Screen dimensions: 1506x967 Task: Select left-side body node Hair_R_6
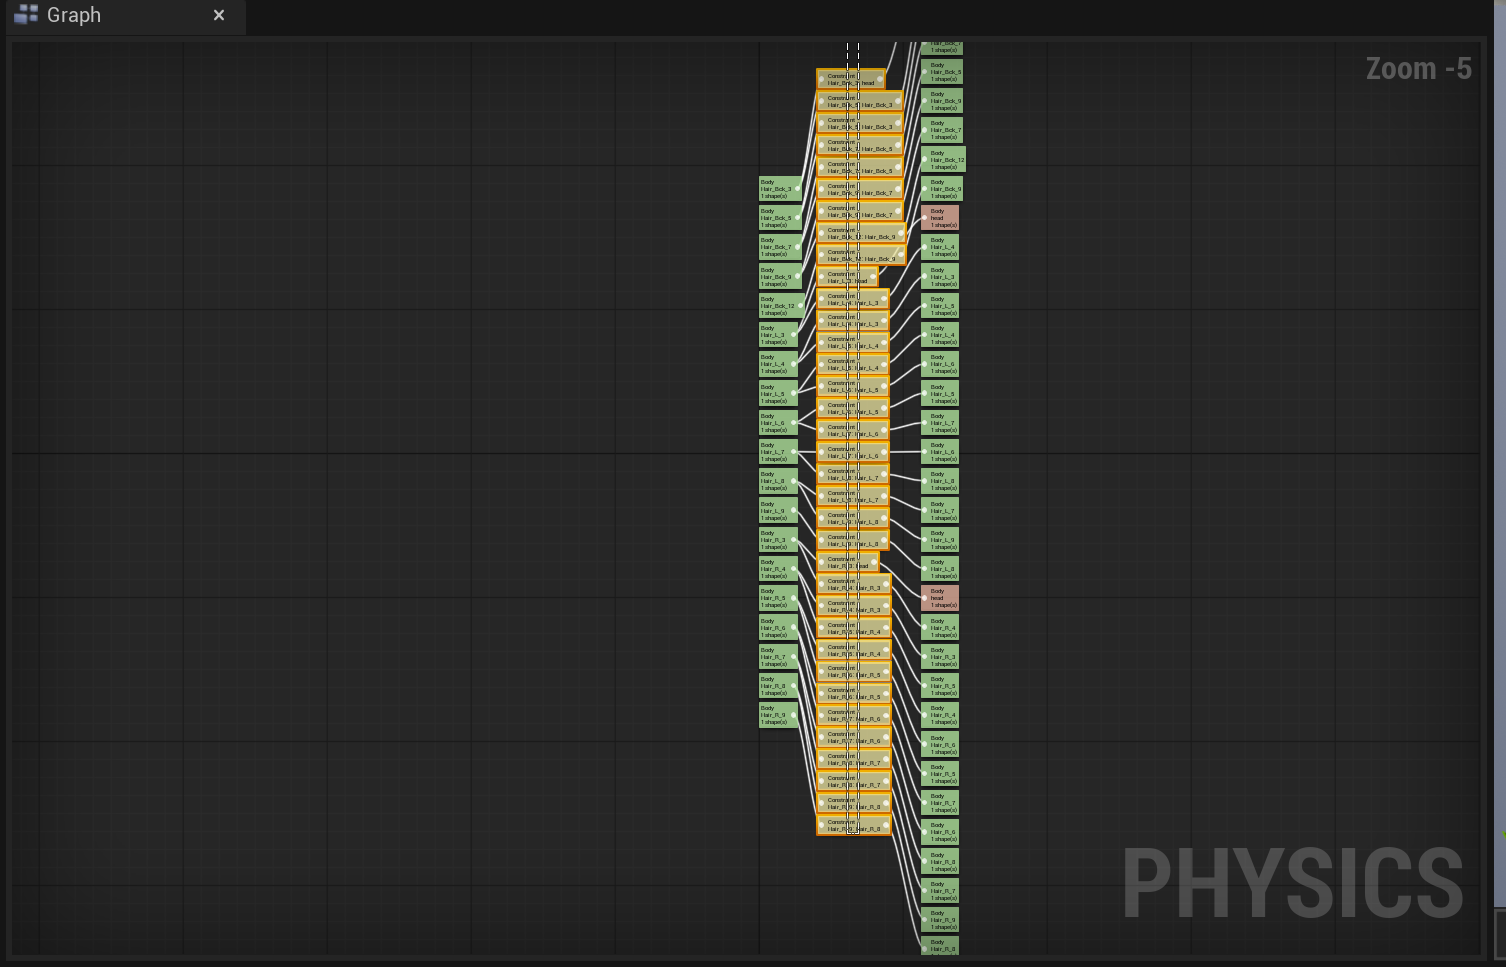[779, 628]
